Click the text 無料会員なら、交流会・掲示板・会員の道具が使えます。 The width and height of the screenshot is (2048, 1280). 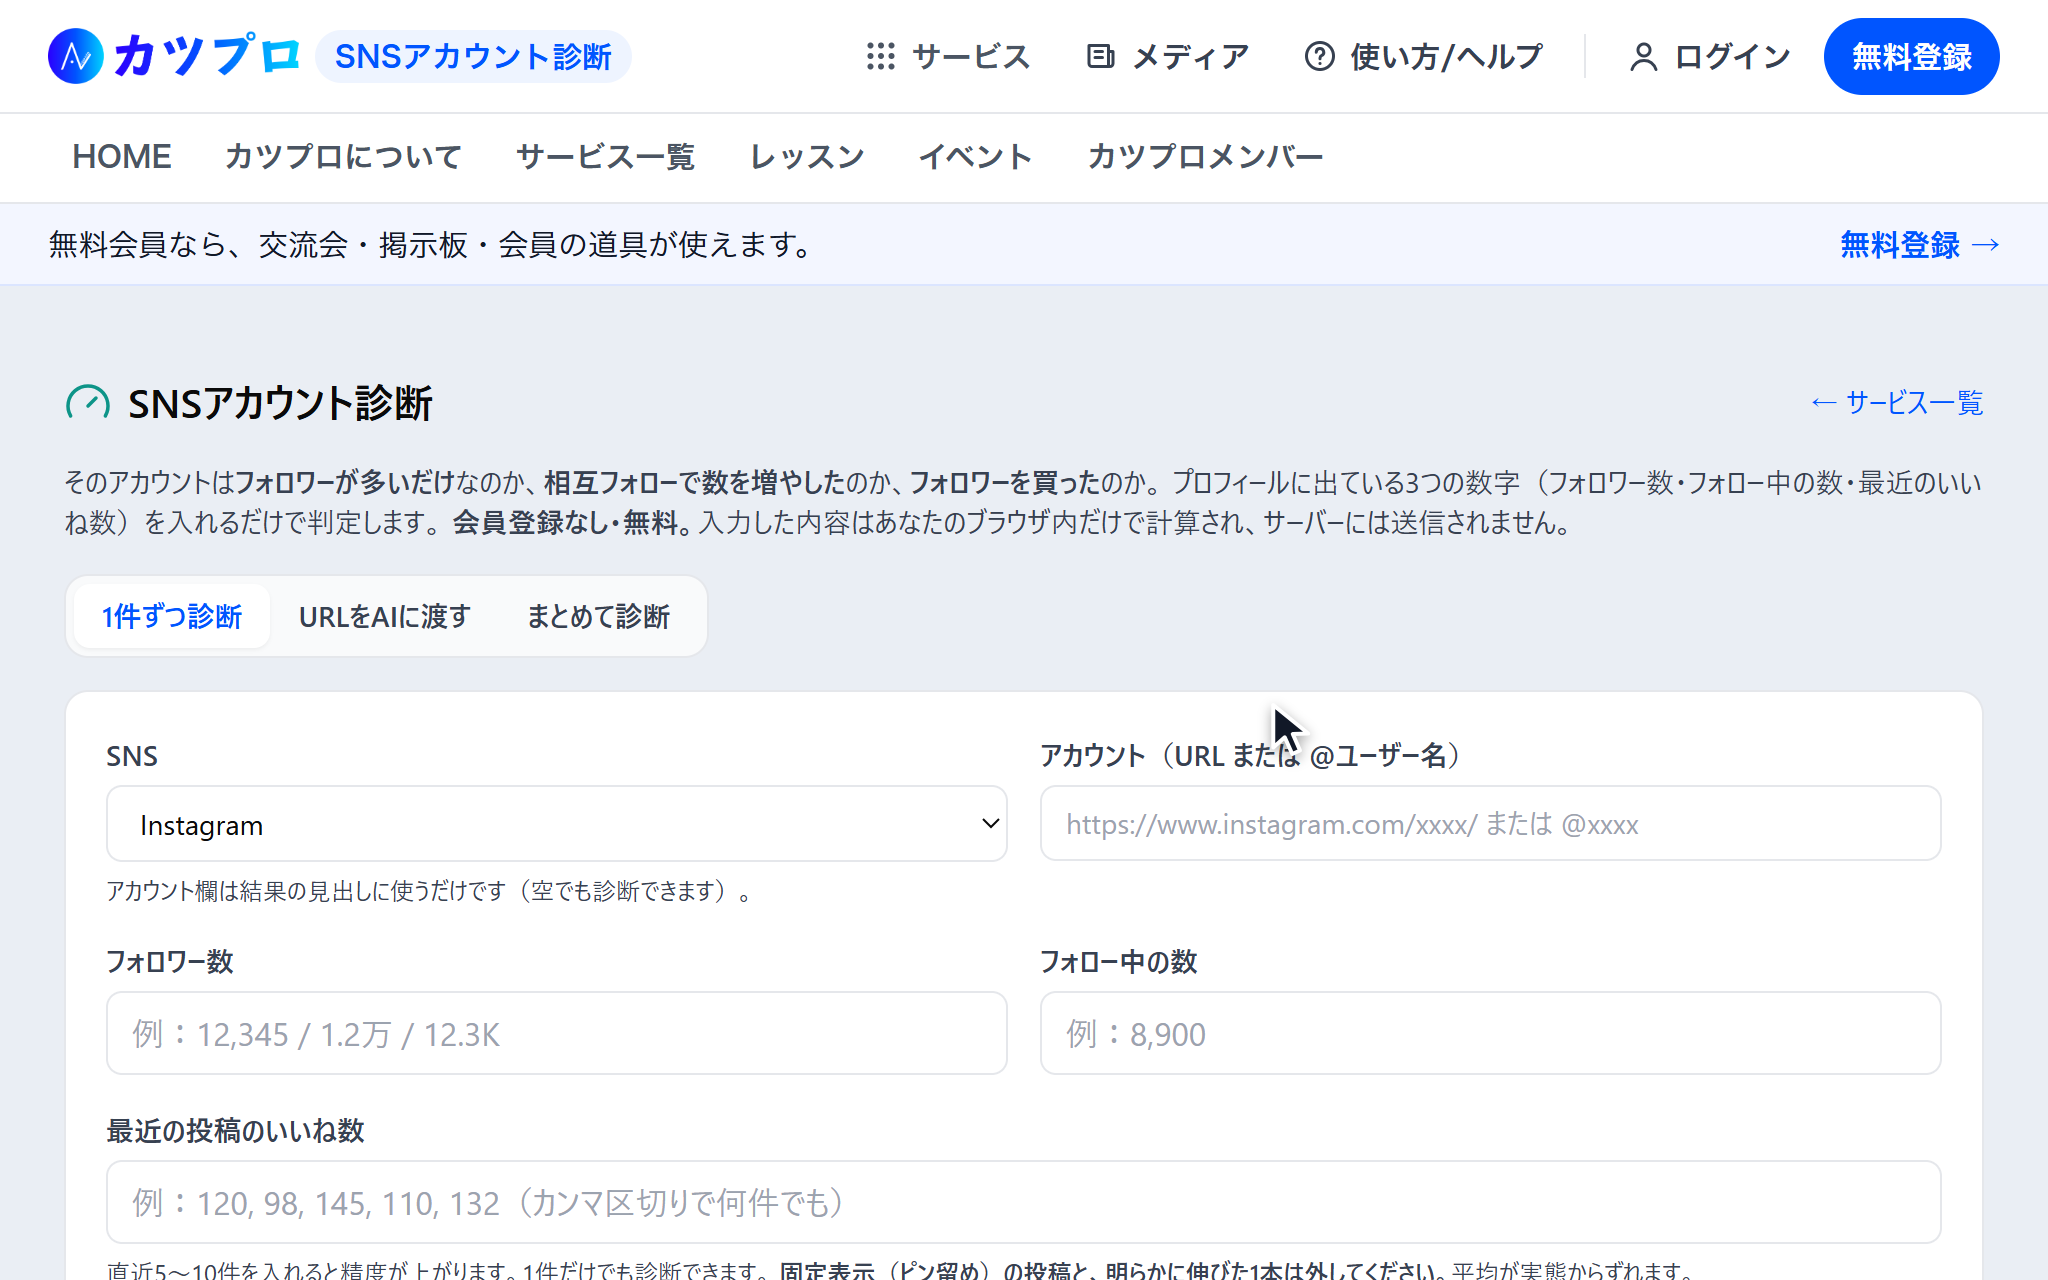432,245
